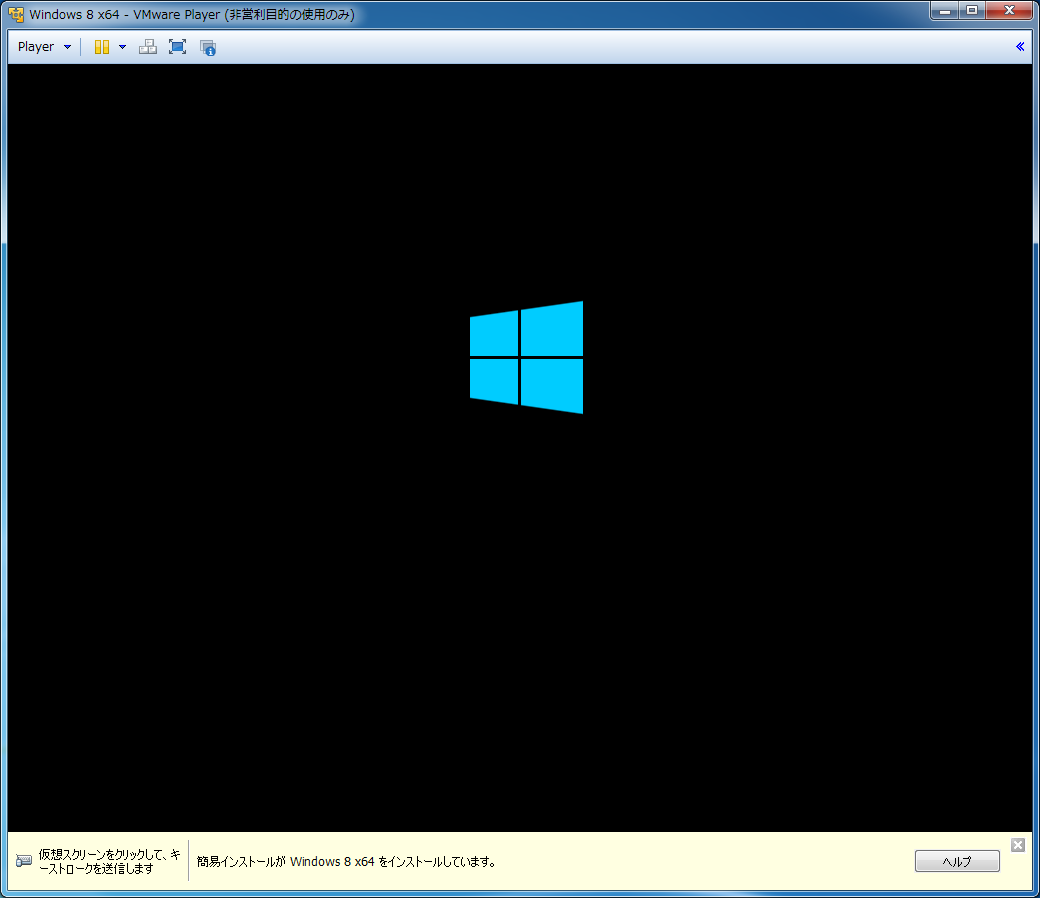Screen dimensions: 1040x898
Task: Click the Windows 8 logo in VM screen
Action: (526, 357)
